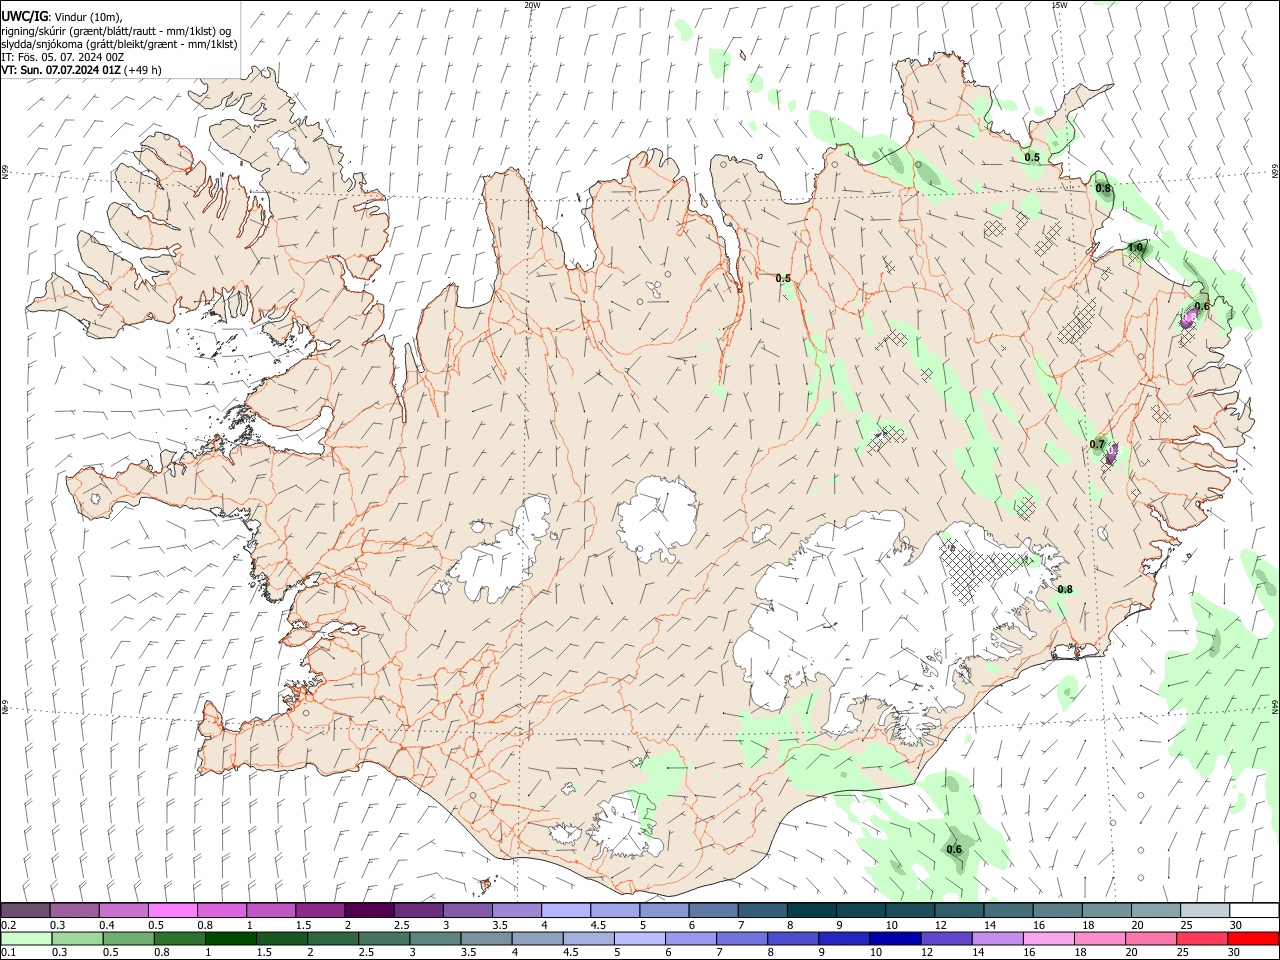1280x960 pixels.
Task: Click the red 30 mm rain legend swatch
Action: click(1254, 938)
